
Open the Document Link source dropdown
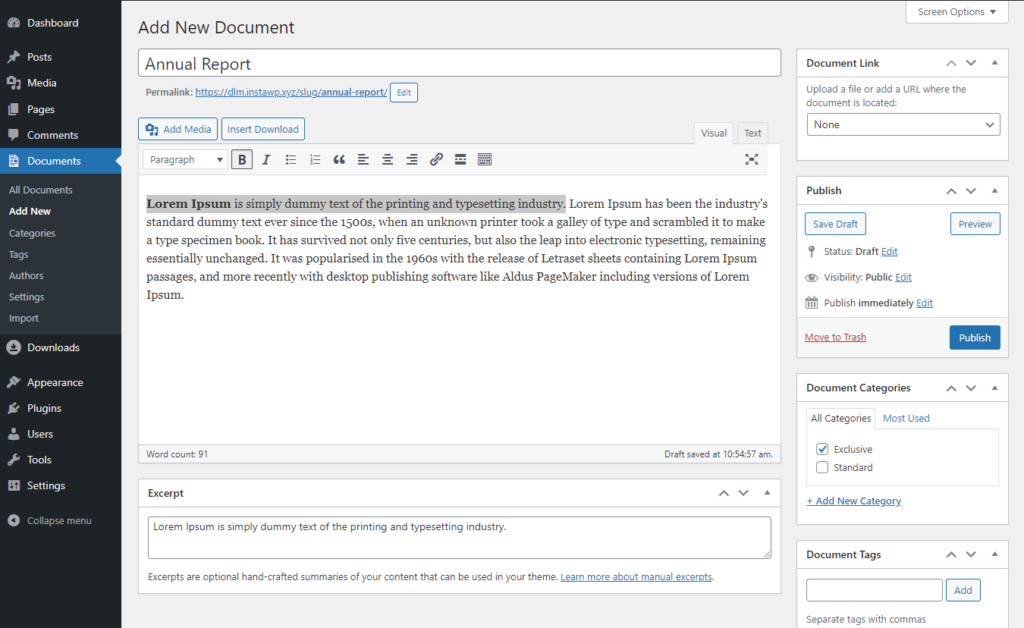[x=903, y=125]
